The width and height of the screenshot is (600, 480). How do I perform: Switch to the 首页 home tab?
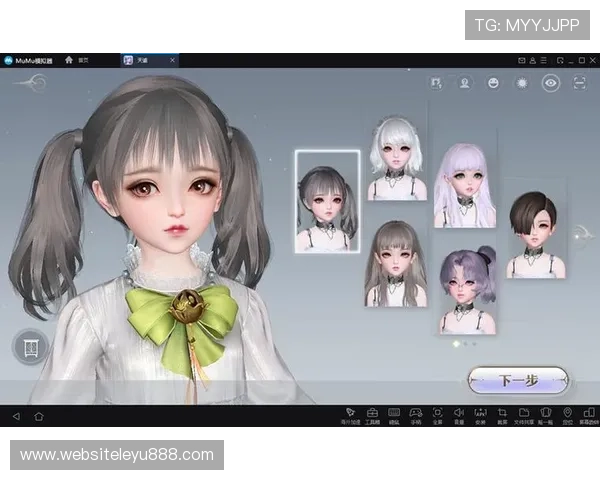click(77, 60)
